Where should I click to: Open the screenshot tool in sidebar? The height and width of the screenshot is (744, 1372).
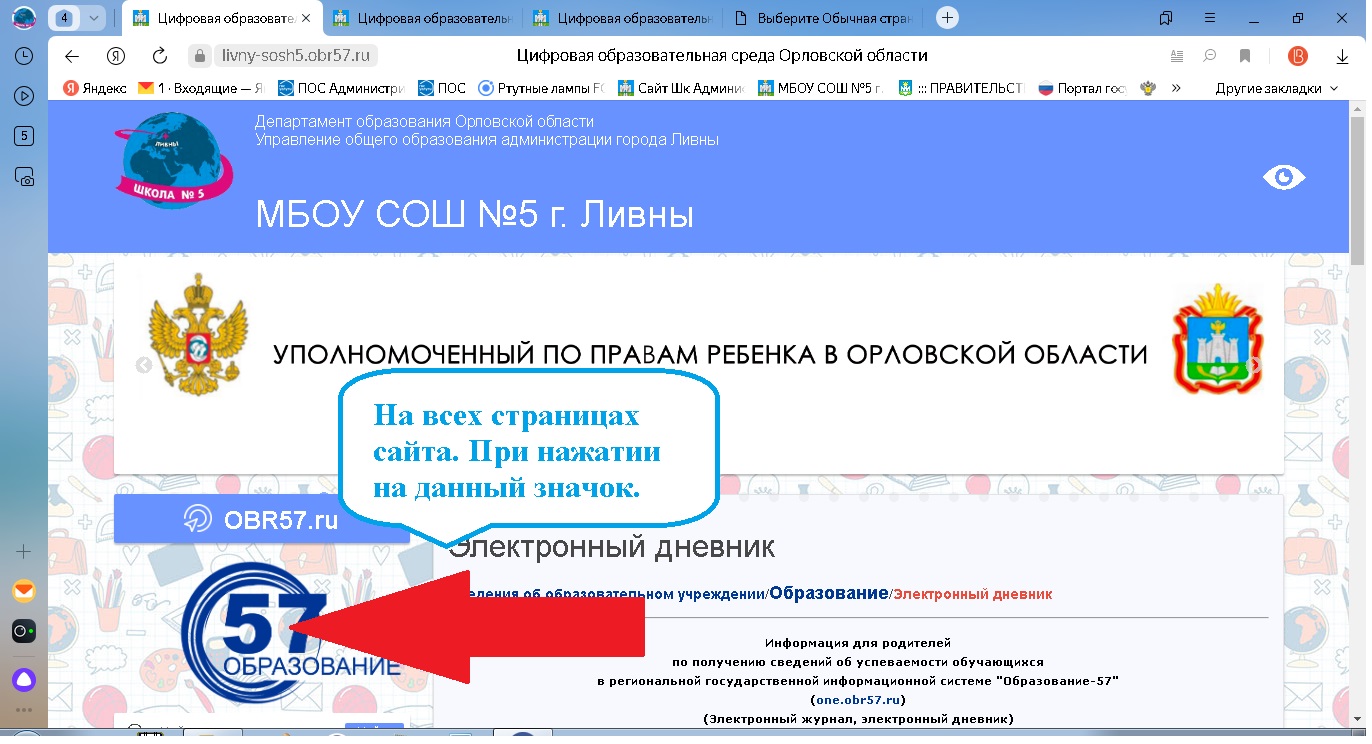[24, 177]
